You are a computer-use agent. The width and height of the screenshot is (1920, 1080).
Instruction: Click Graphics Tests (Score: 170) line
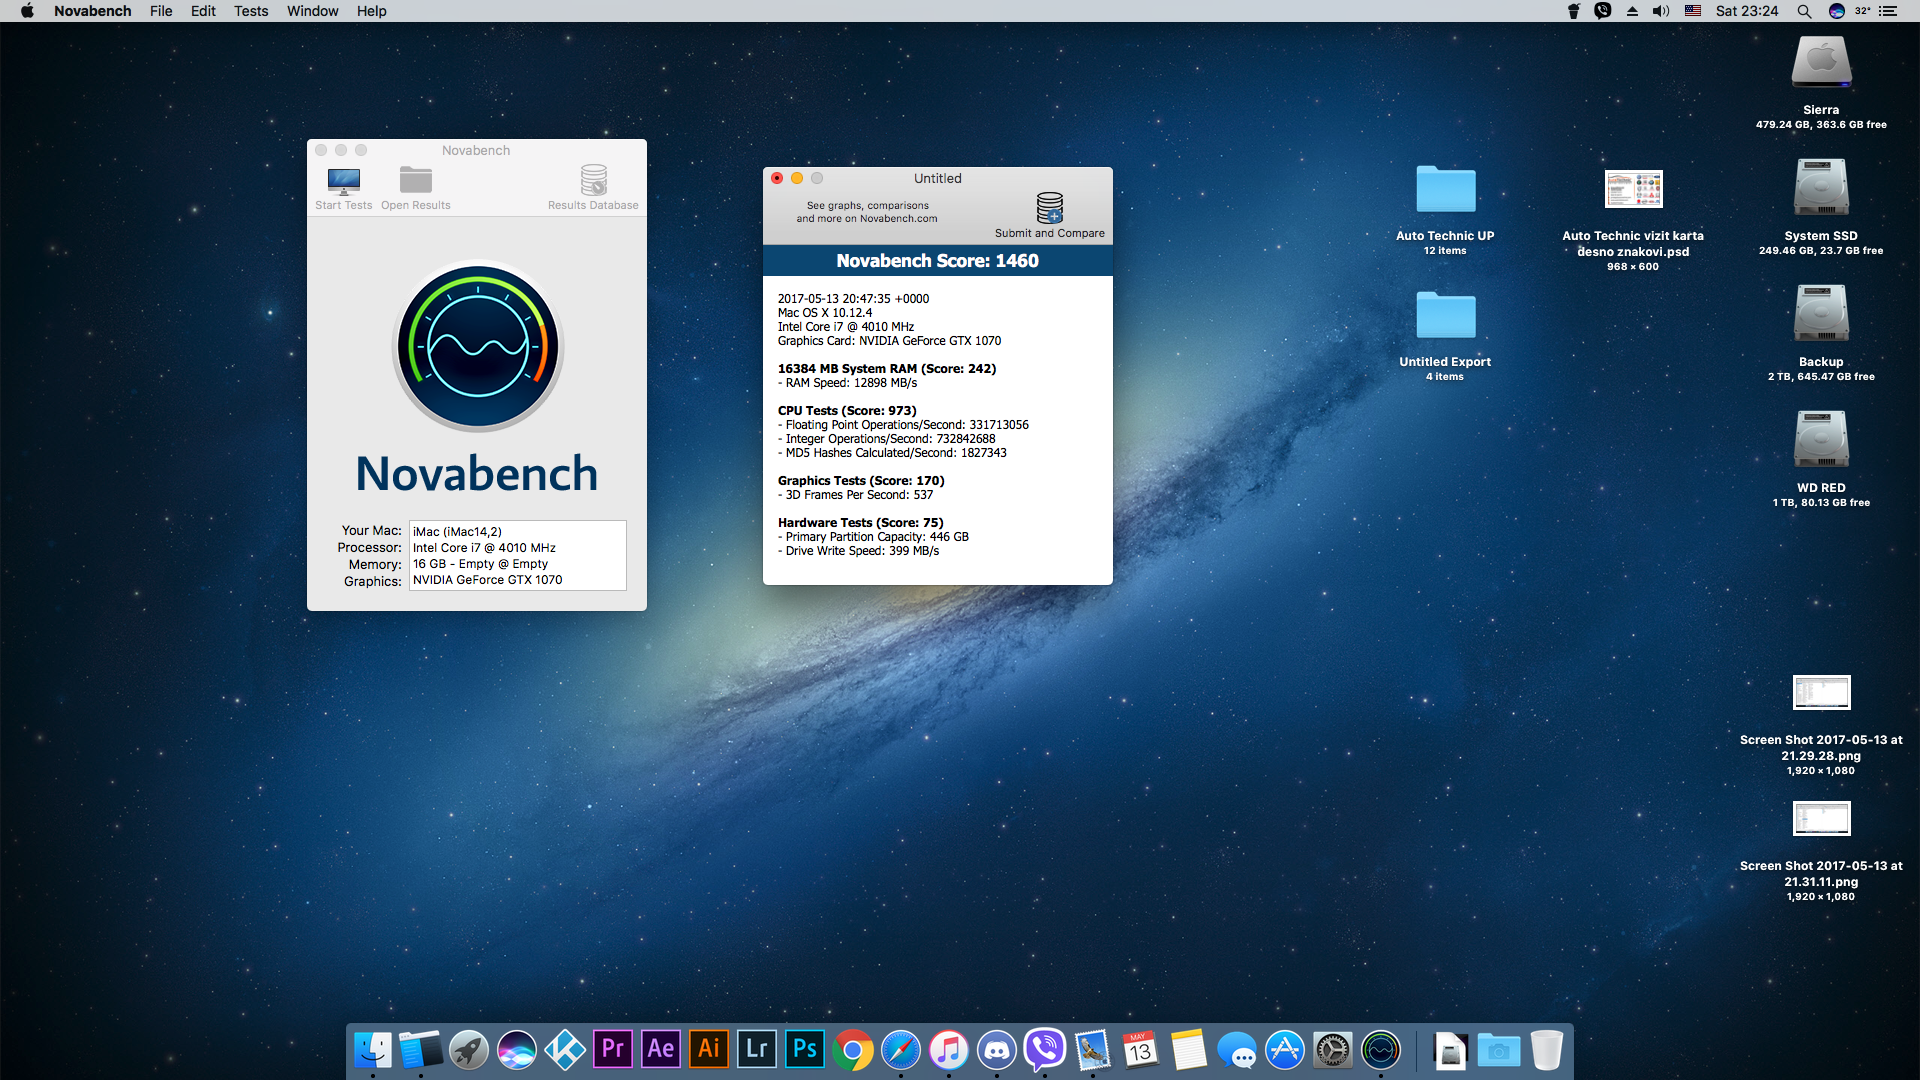tap(860, 481)
